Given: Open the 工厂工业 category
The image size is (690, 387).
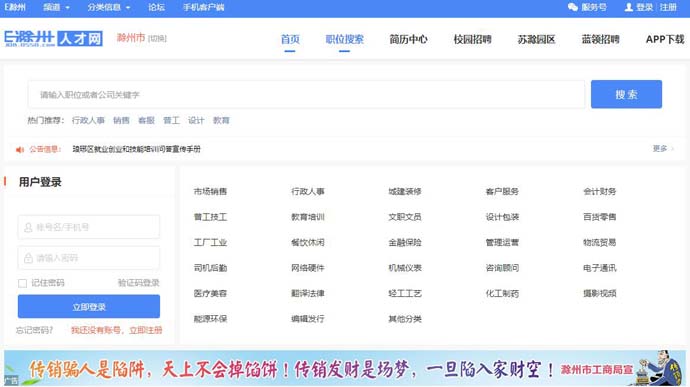Looking at the screenshot, I should 210,243.
